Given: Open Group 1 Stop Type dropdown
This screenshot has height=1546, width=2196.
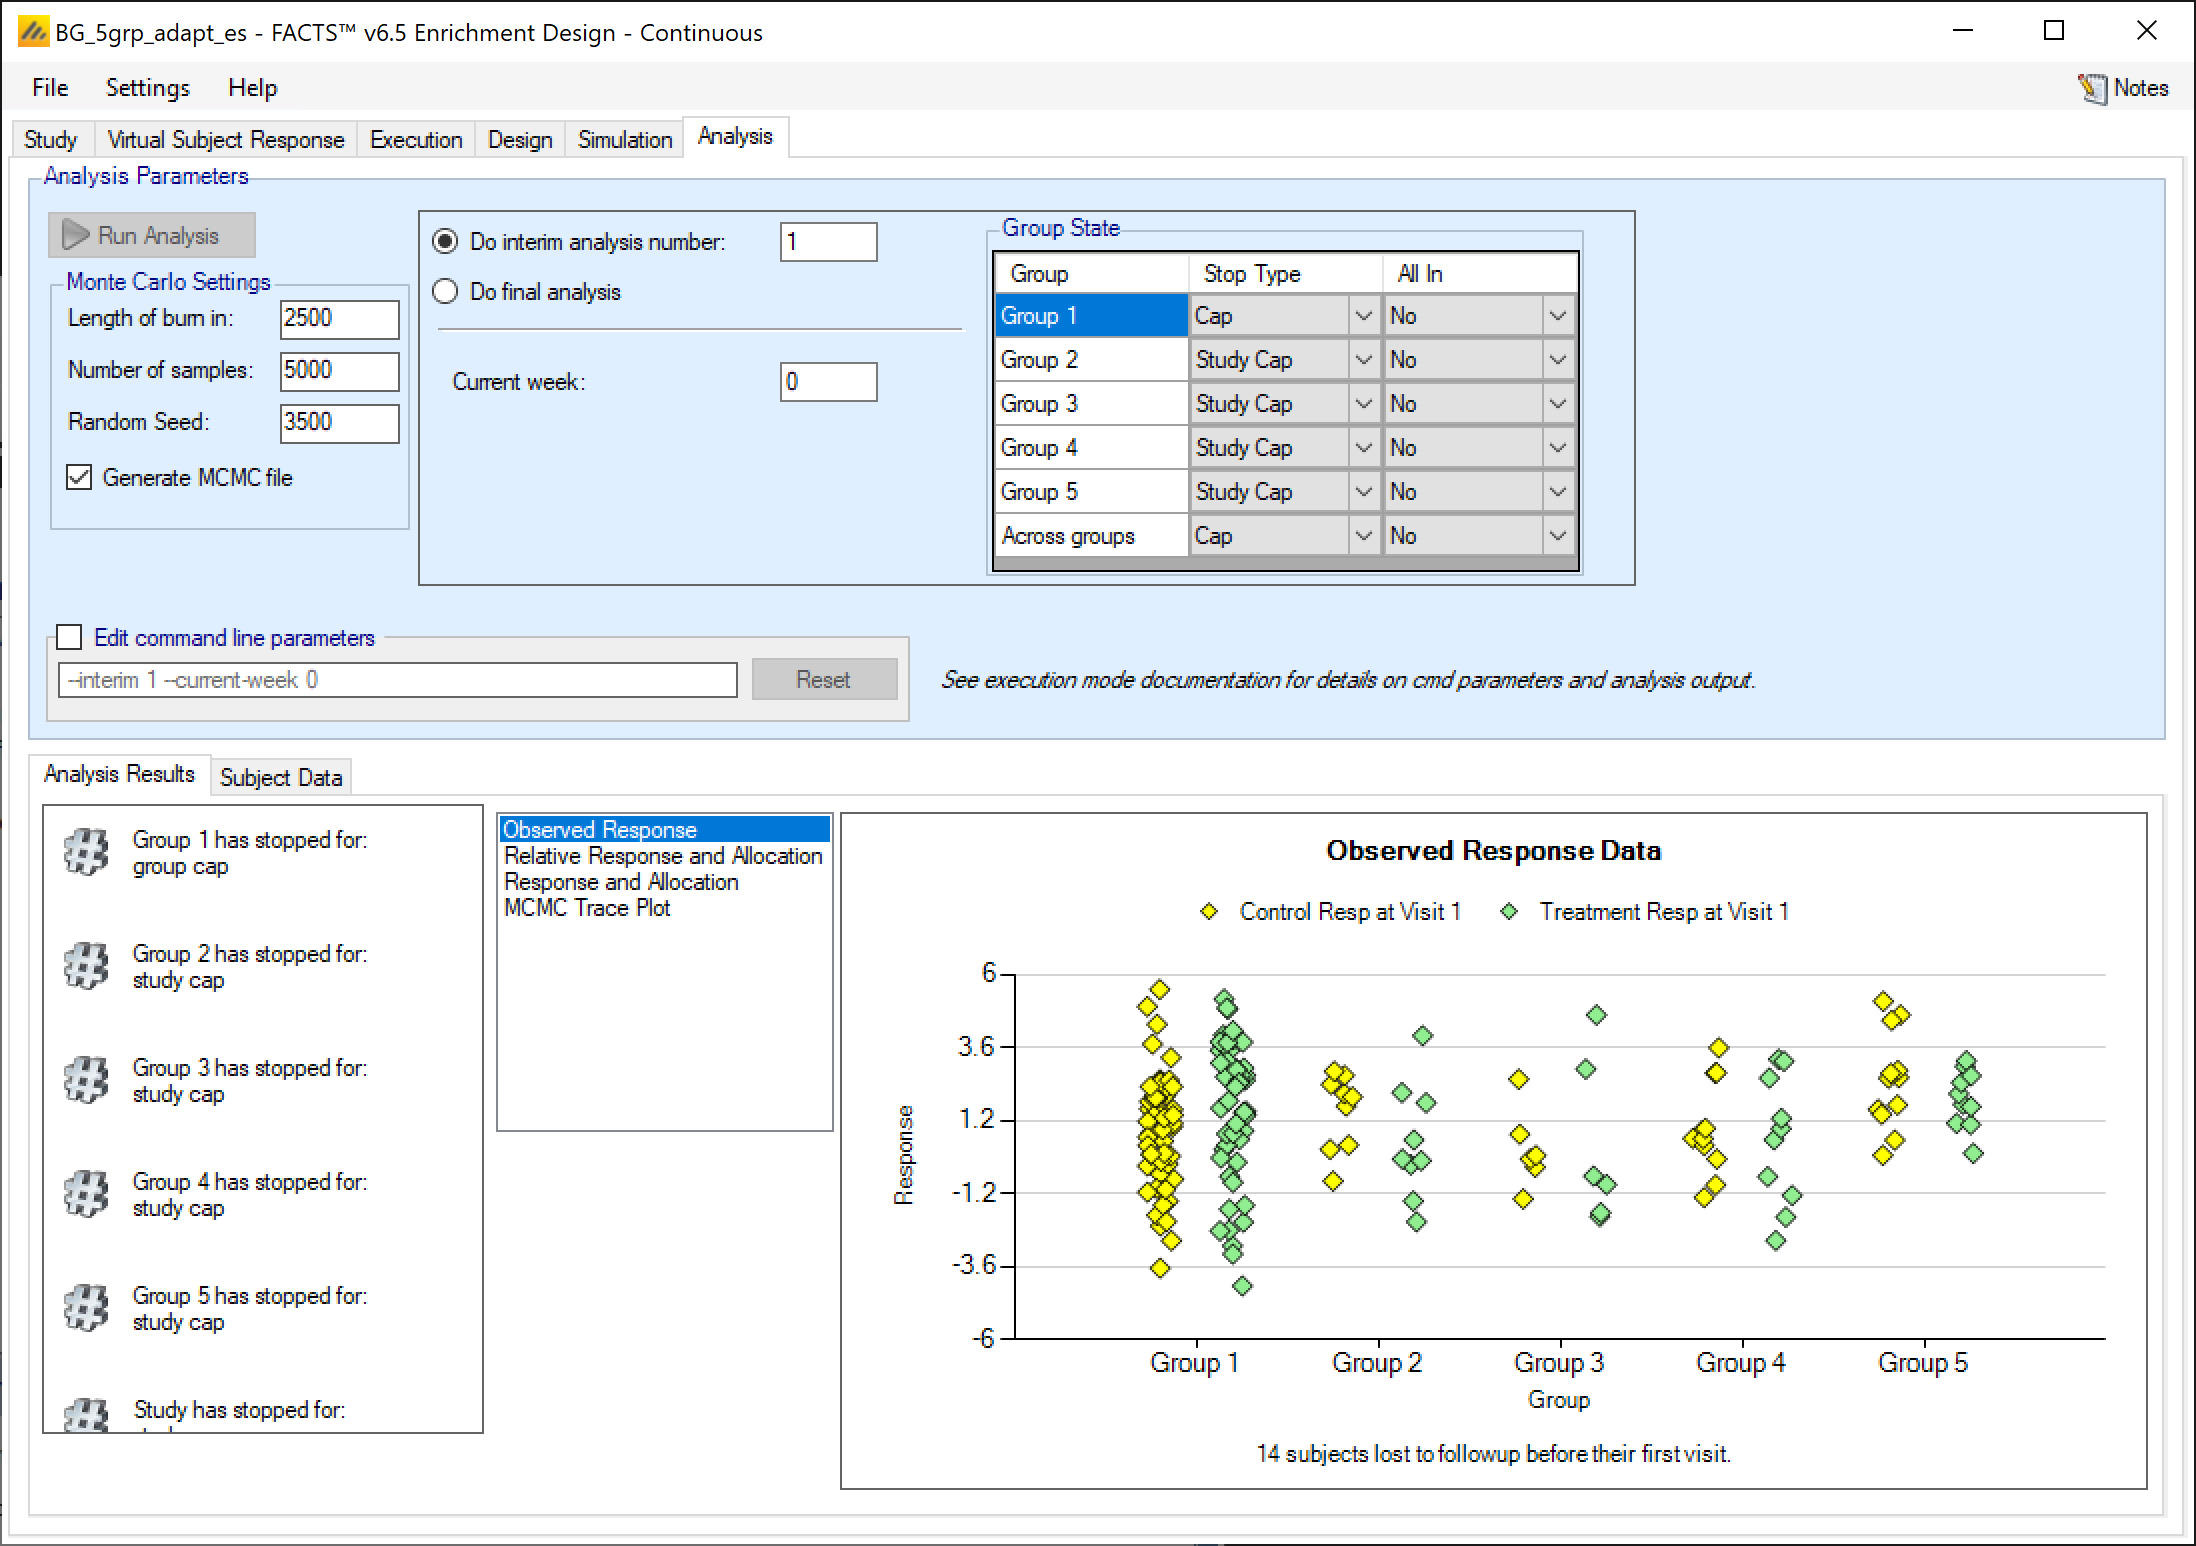Looking at the screenshot, I should click(1363, 316).
